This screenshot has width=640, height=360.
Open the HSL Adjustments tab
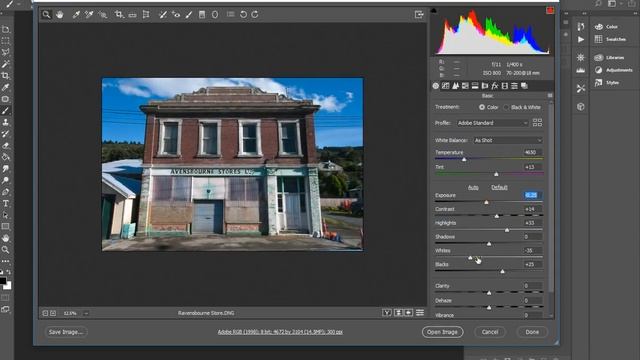[x=465, y=86]
